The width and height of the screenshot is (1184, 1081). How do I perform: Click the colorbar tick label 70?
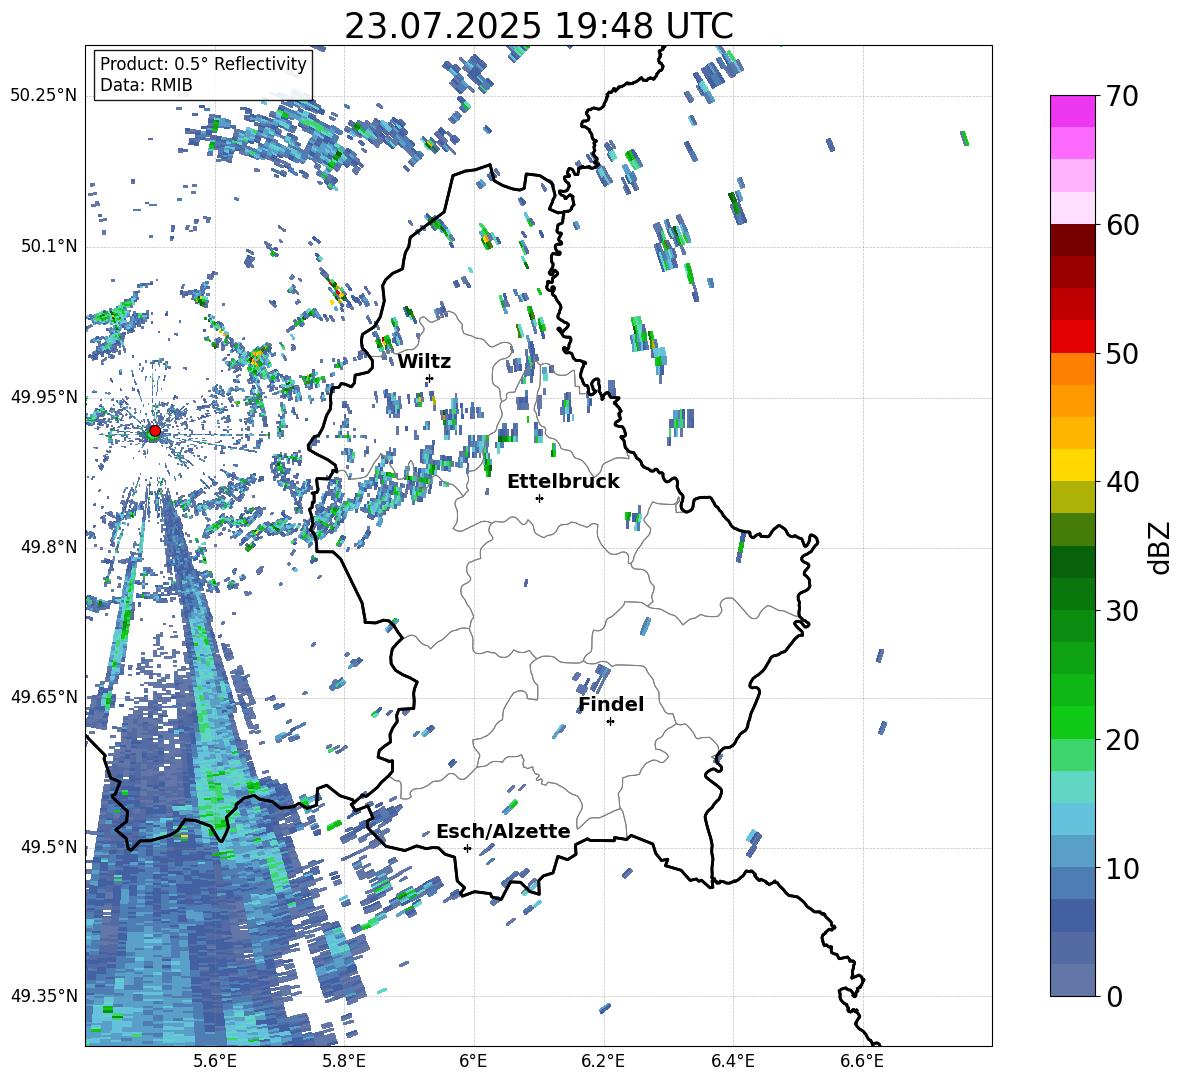pos(1122,97)
